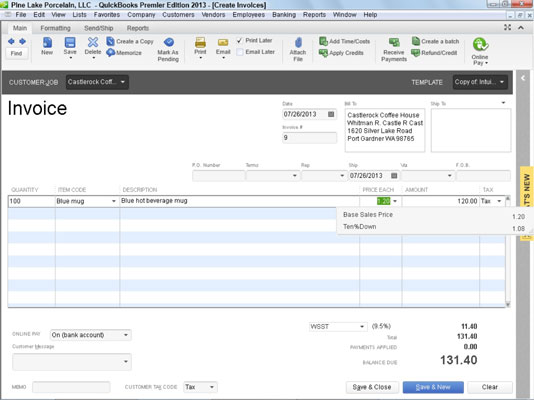Enable the Email Later checkbox
The width and height of the screenshot is (534, 400).
(x=240, y=52)
